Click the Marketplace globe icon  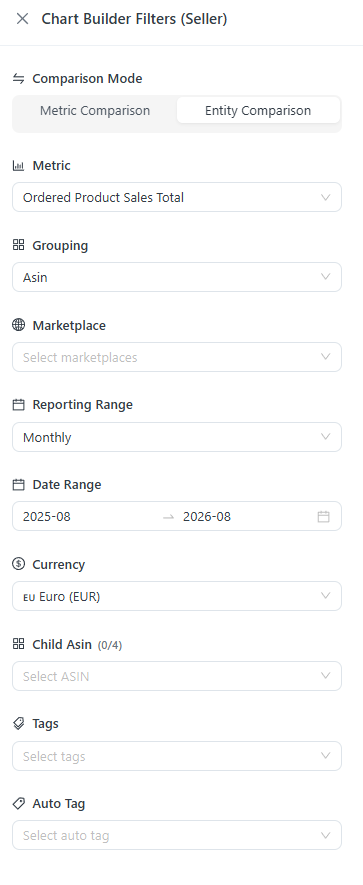pos(19,325)
